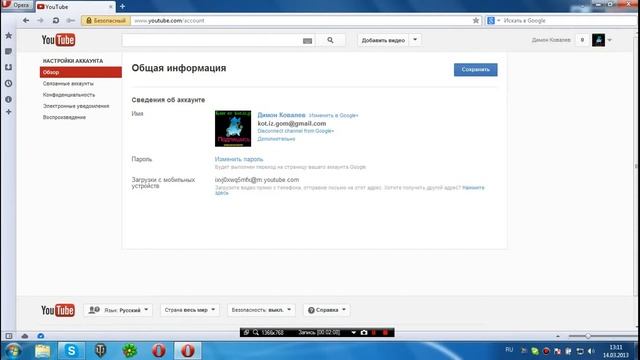Image resolution: width=640 pixels, height=360 pixels.
Task: Open Воспроизведение settings section
Action: point(64,117)
